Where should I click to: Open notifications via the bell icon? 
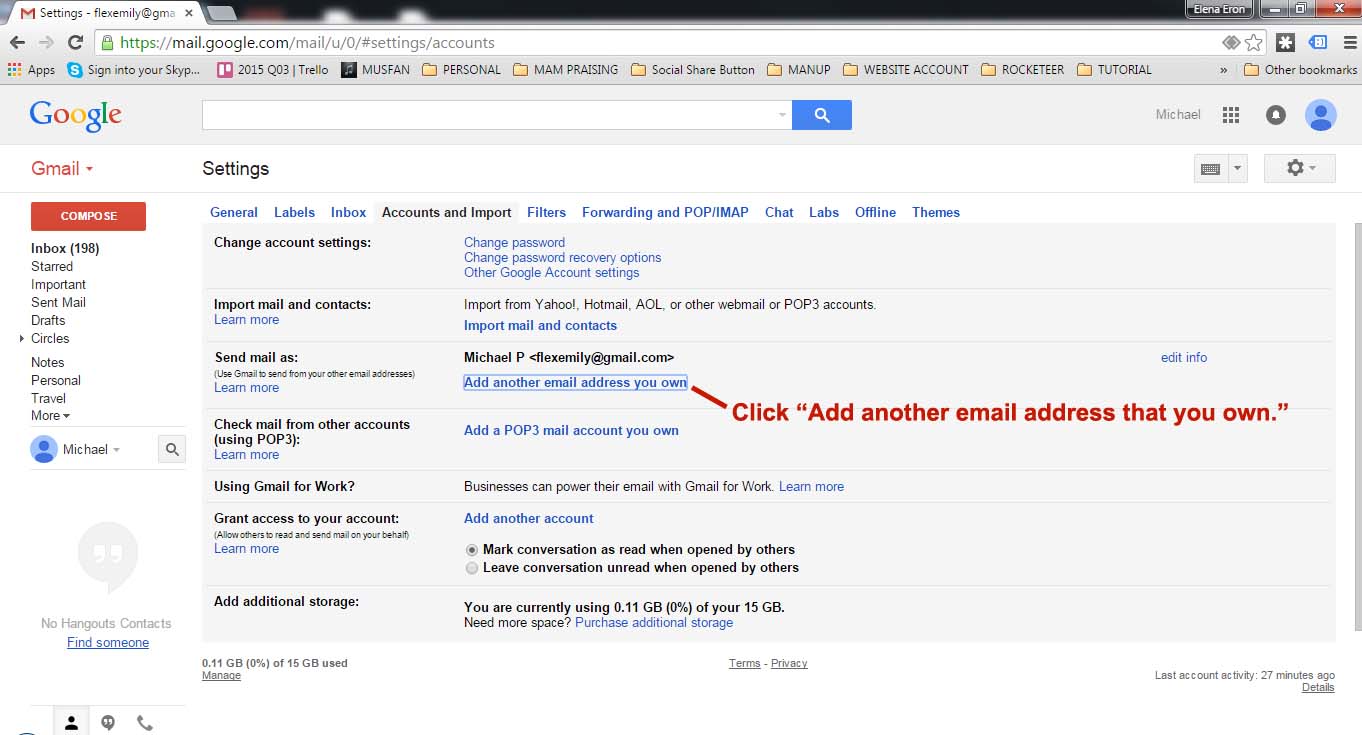tap(1275, 115)
